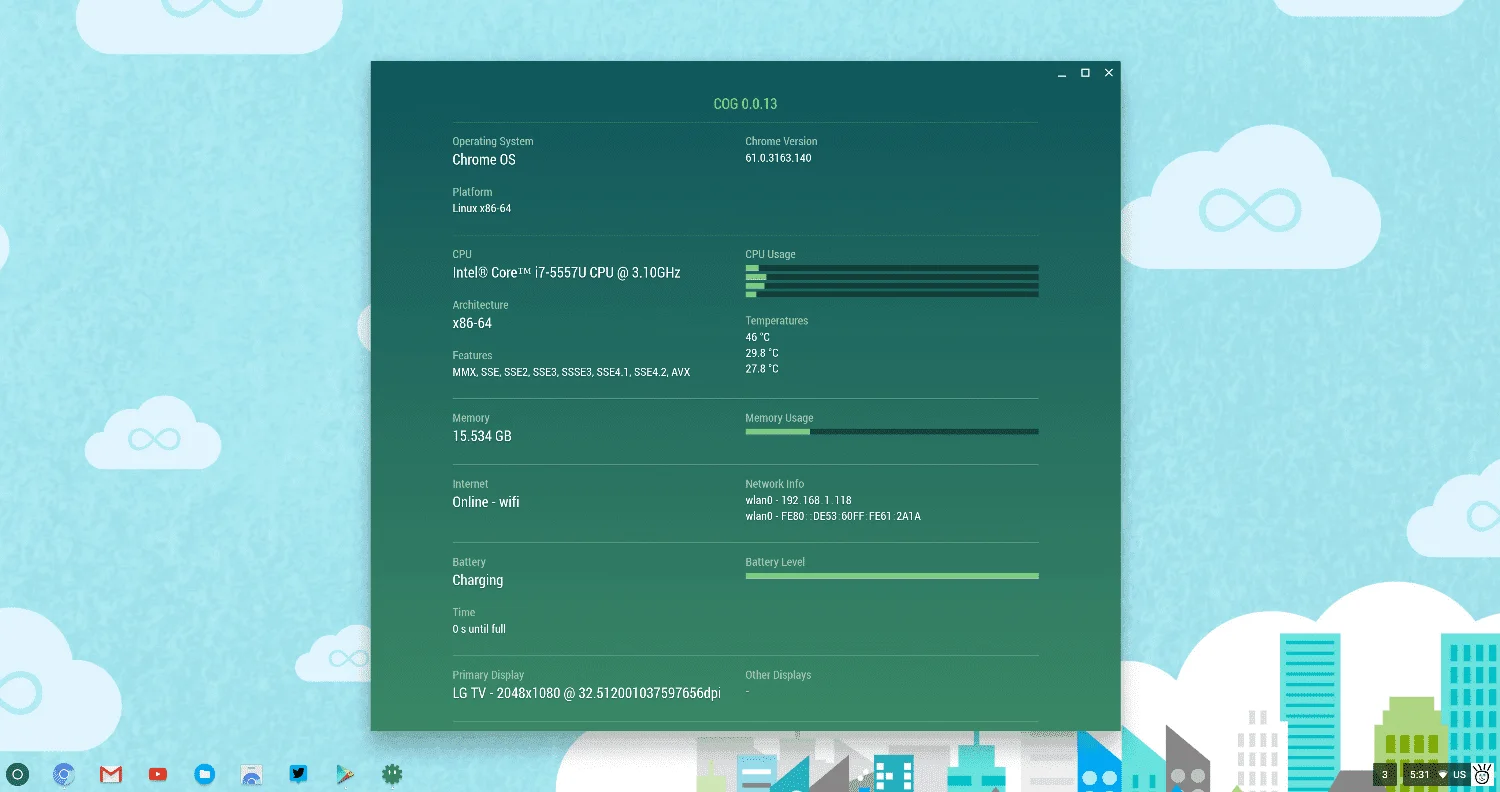Select the 'Linux x86-64' platform value
Image resolution: width=1500 pixels, height=792 pixels.
(x=482, y=209)
